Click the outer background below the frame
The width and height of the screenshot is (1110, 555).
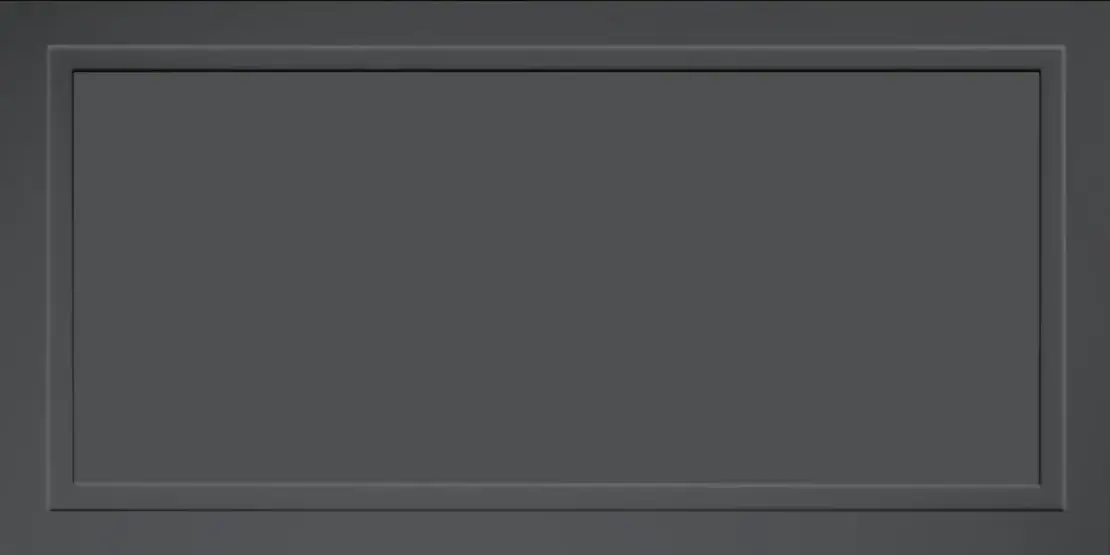pos(555,532)
